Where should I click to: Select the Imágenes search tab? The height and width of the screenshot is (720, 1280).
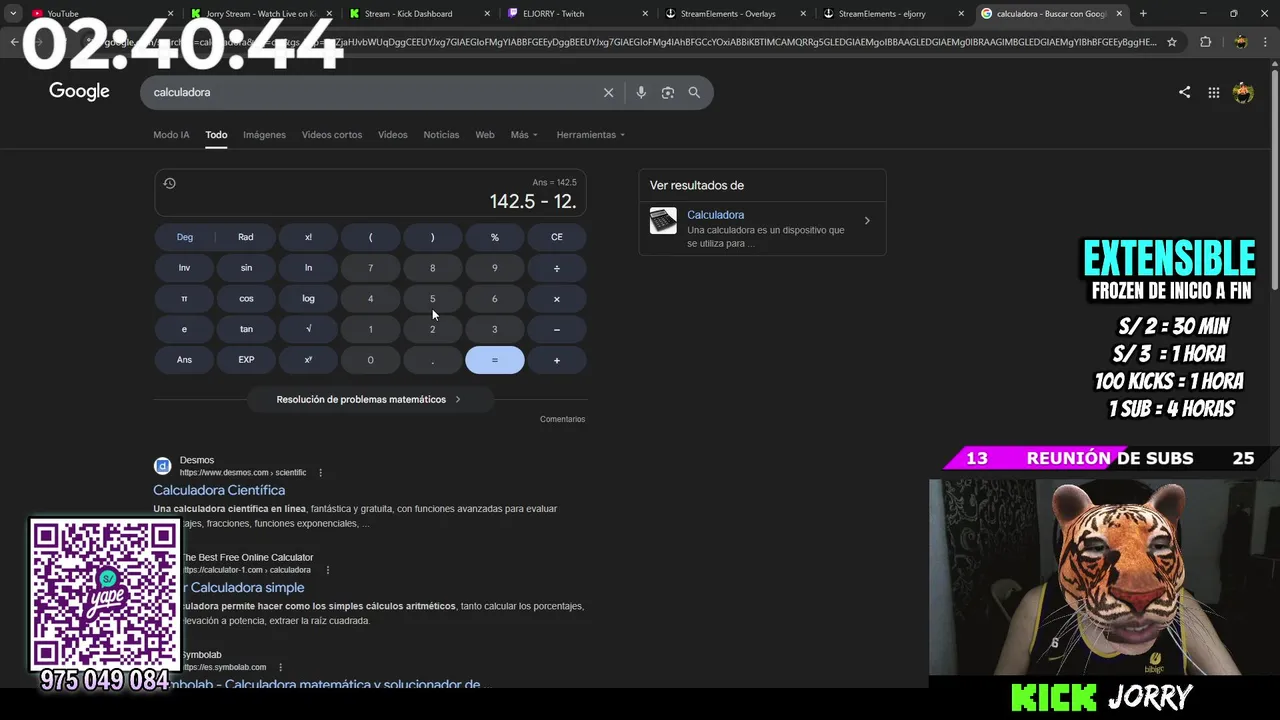pyautogui.click(x=264, y=135)
